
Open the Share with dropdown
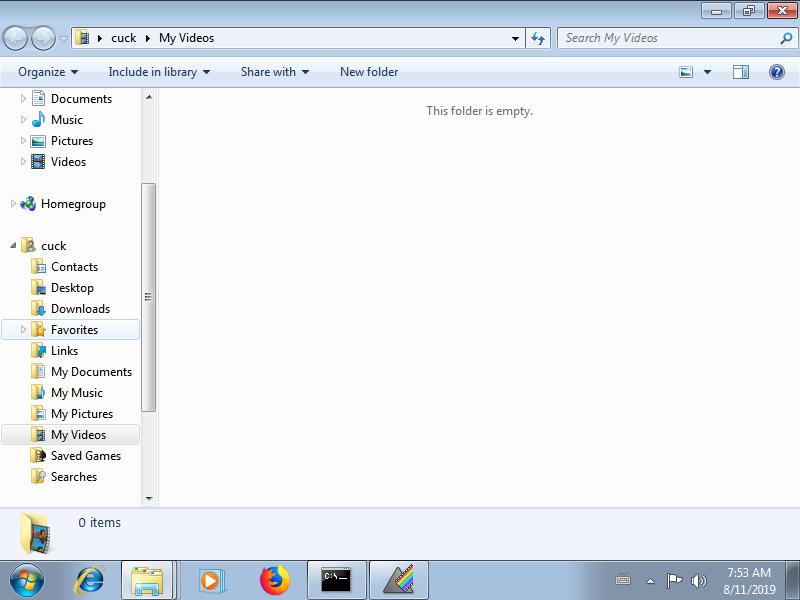[275, 72]
